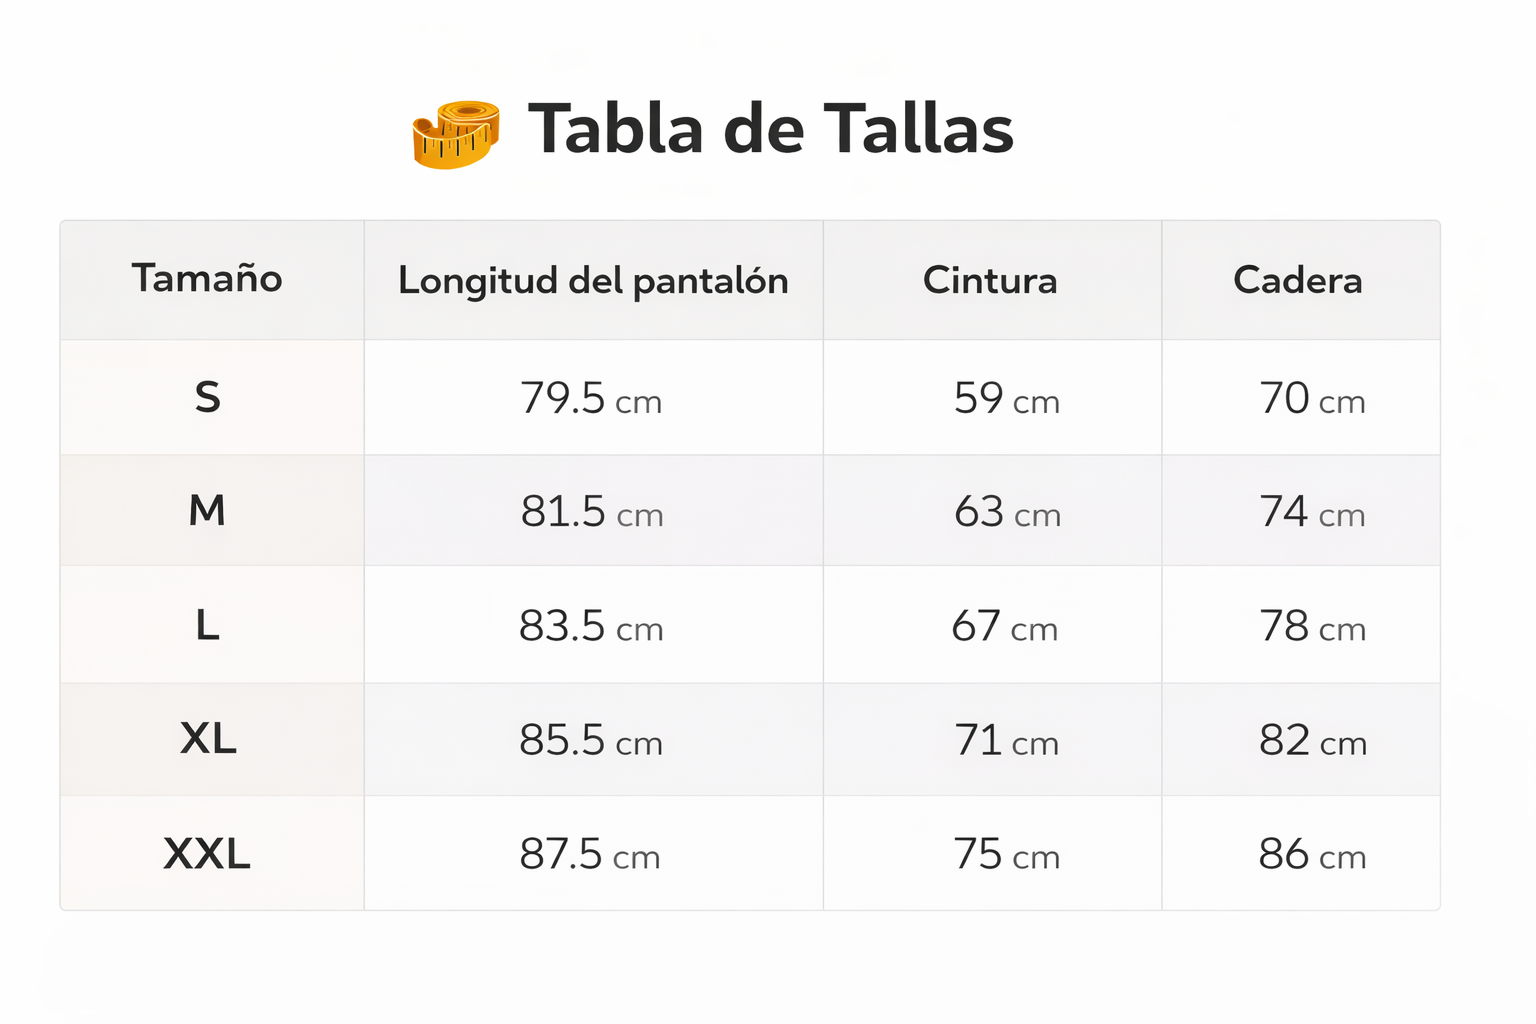
Task: Click the 79.5 cm pants length cell
Action: [x=591, y=399]
